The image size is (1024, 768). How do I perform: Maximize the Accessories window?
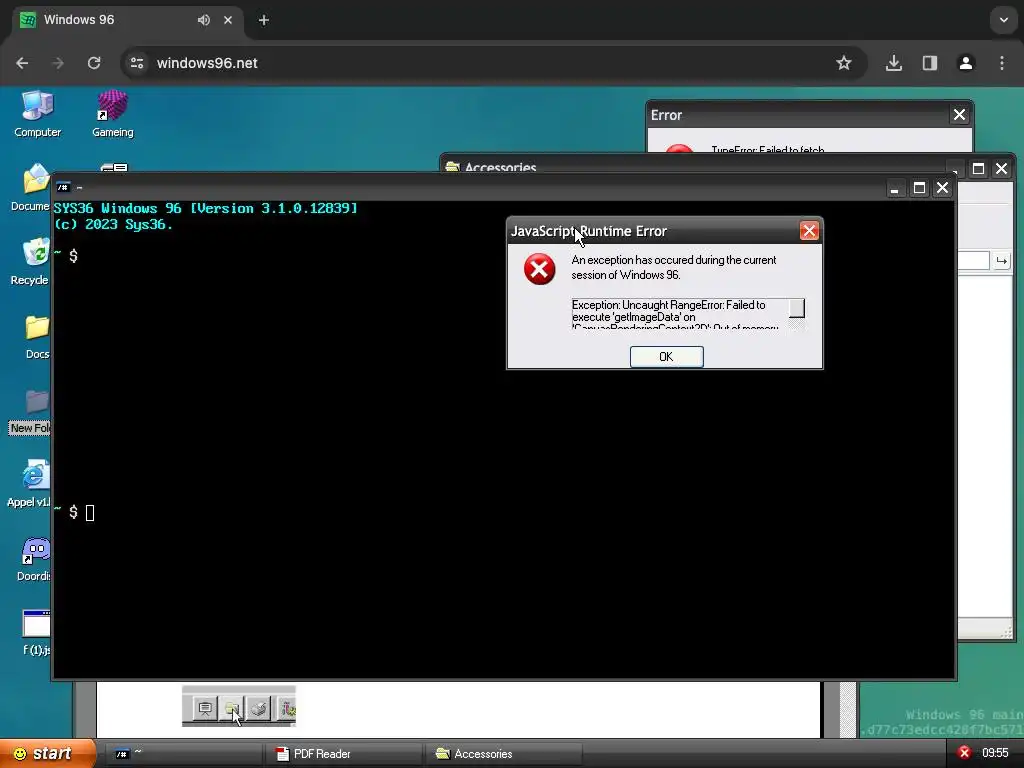tap(978, 168)
